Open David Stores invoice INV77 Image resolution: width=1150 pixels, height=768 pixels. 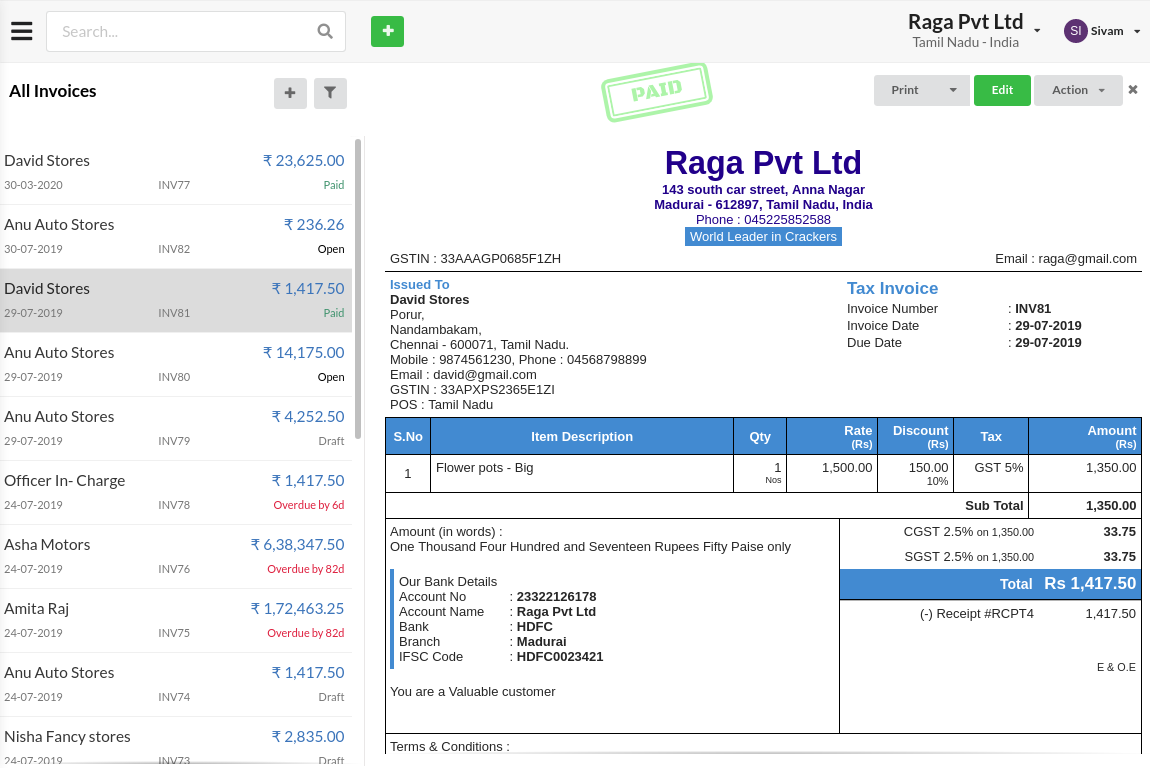(174, 172)
